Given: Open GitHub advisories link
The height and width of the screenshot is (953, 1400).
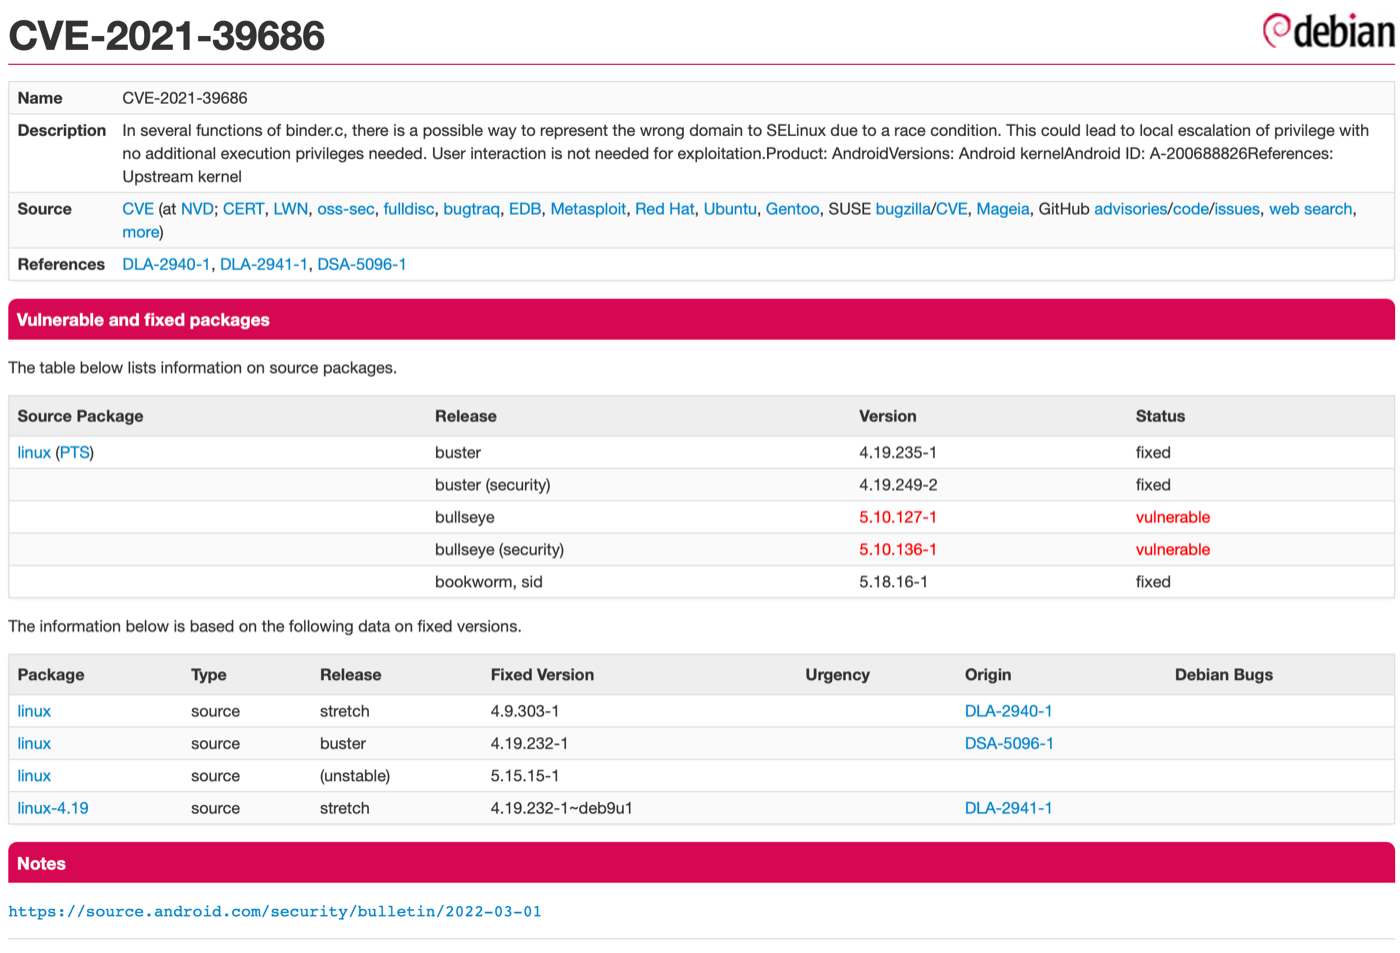Looking at the screenshot, I should pyautogui.click(x=1130, y=209).
